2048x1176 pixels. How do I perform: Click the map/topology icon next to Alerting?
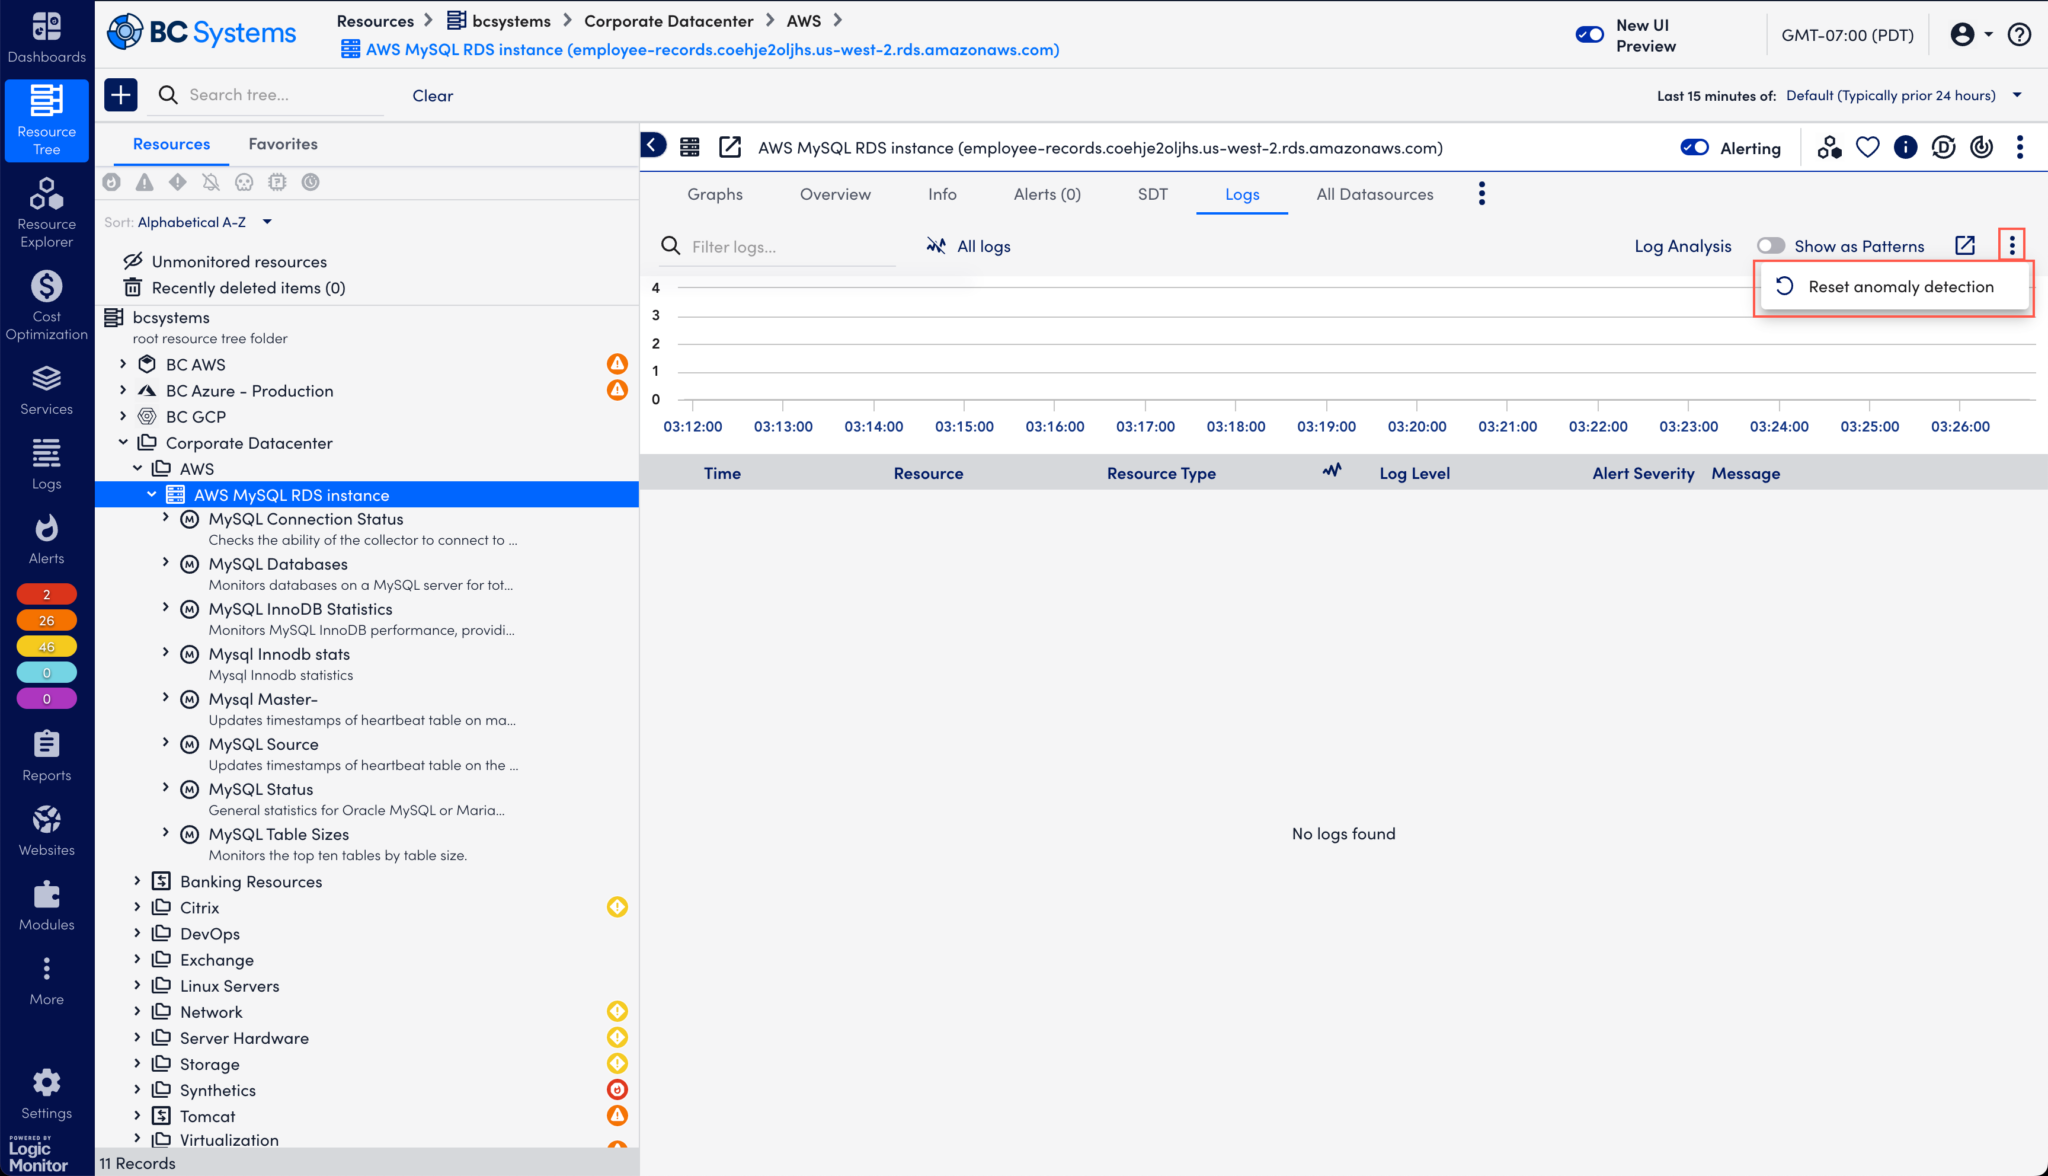tap(1829, 147)
